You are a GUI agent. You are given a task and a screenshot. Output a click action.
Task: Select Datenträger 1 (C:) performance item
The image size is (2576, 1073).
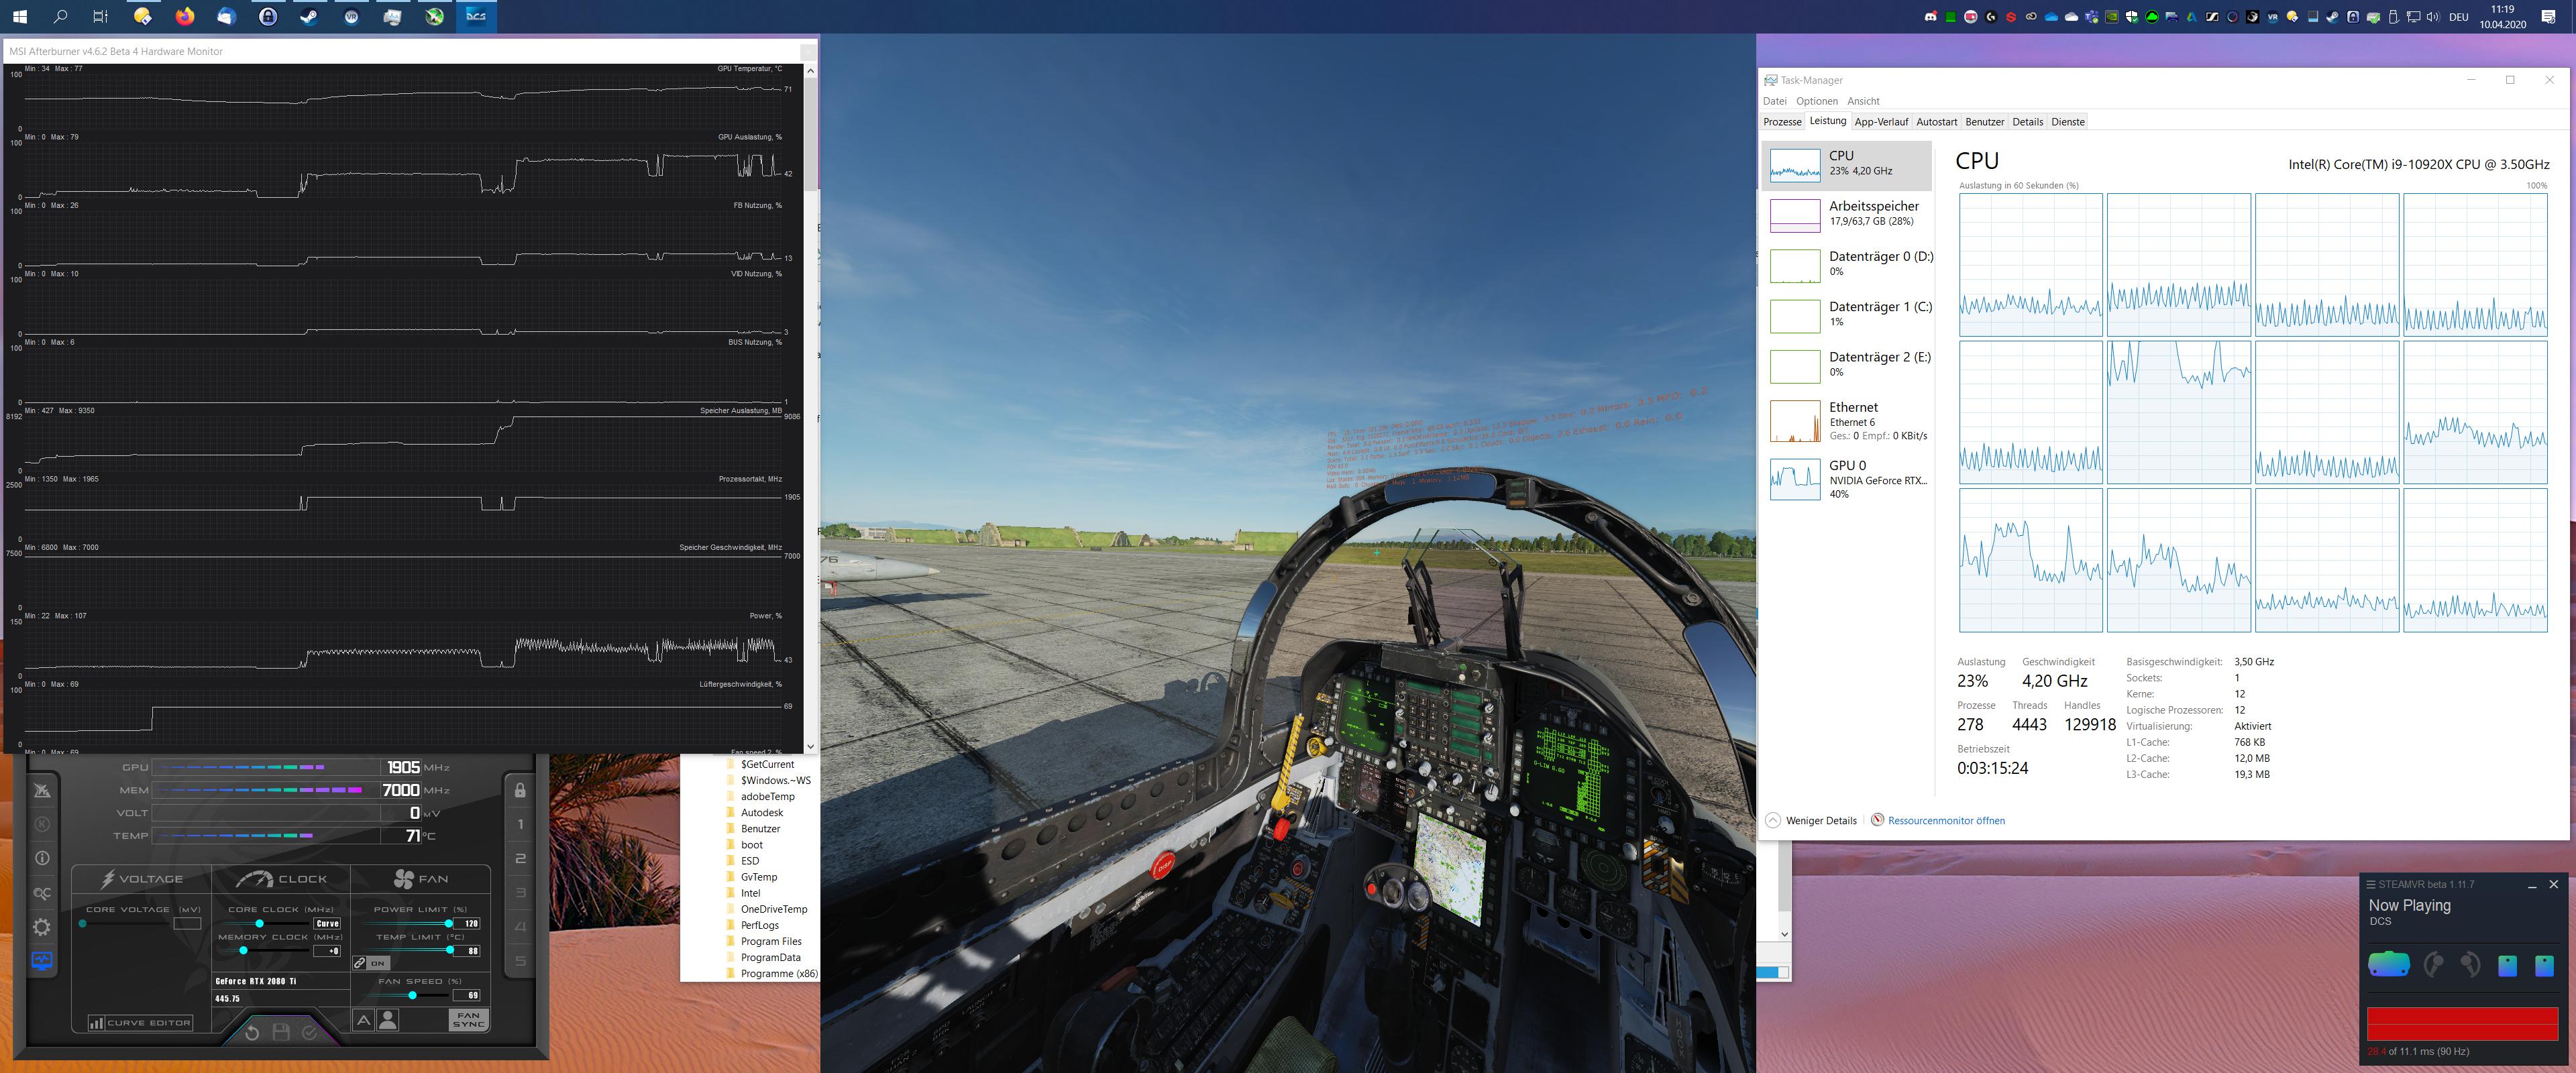tap(1848, 315)
